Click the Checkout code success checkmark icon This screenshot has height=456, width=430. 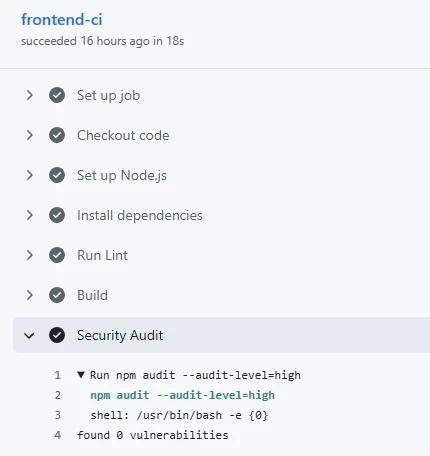coord(57,135)
